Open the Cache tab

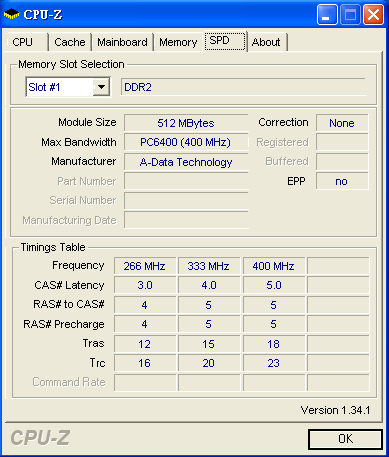tap(70, 42)
